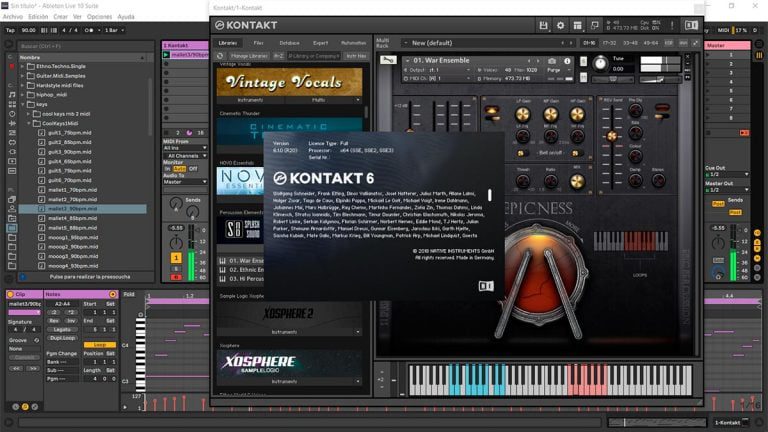Click the Kontakt 6 about-box NI logo

[x=486, y=286]
